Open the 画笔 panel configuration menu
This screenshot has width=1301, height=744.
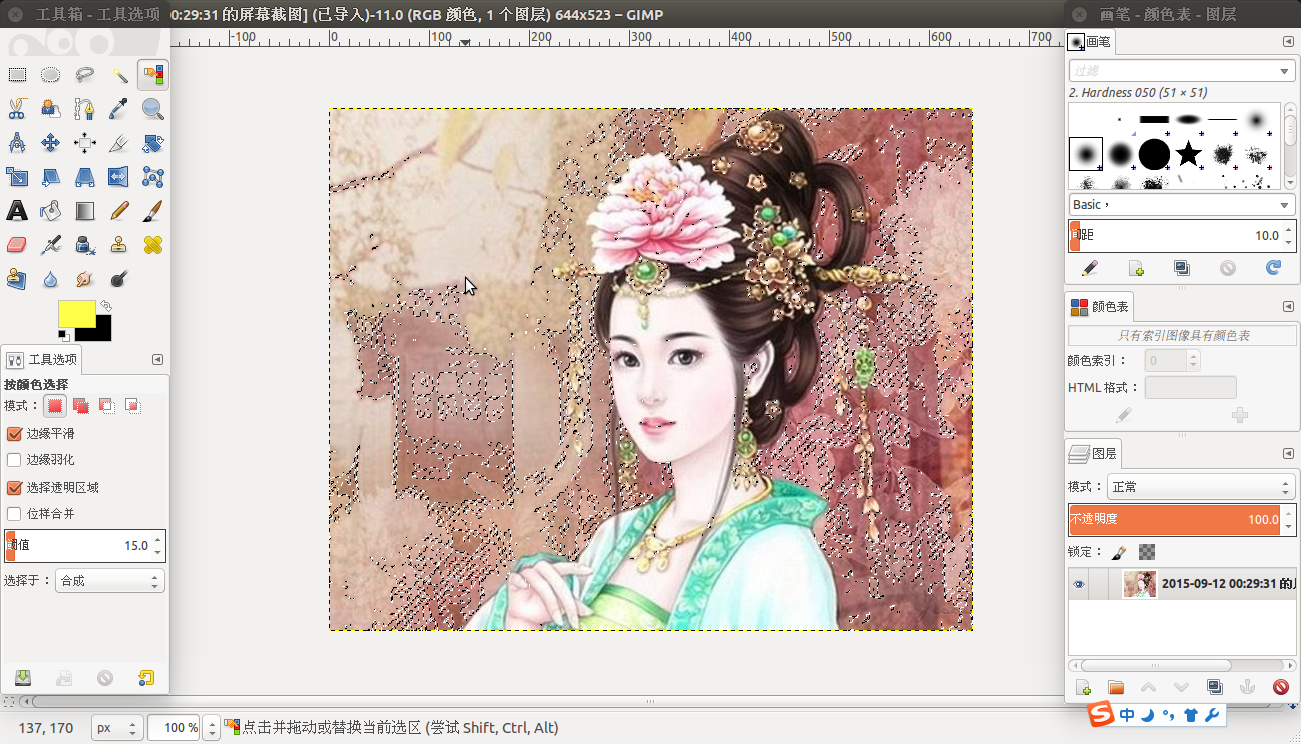(x=1288, y=41)
